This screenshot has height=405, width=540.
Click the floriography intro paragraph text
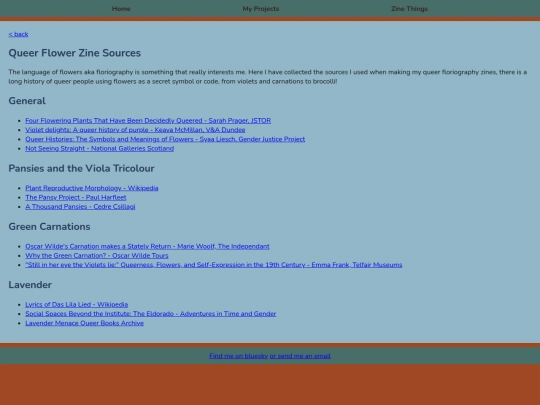(x=268, y=77)
